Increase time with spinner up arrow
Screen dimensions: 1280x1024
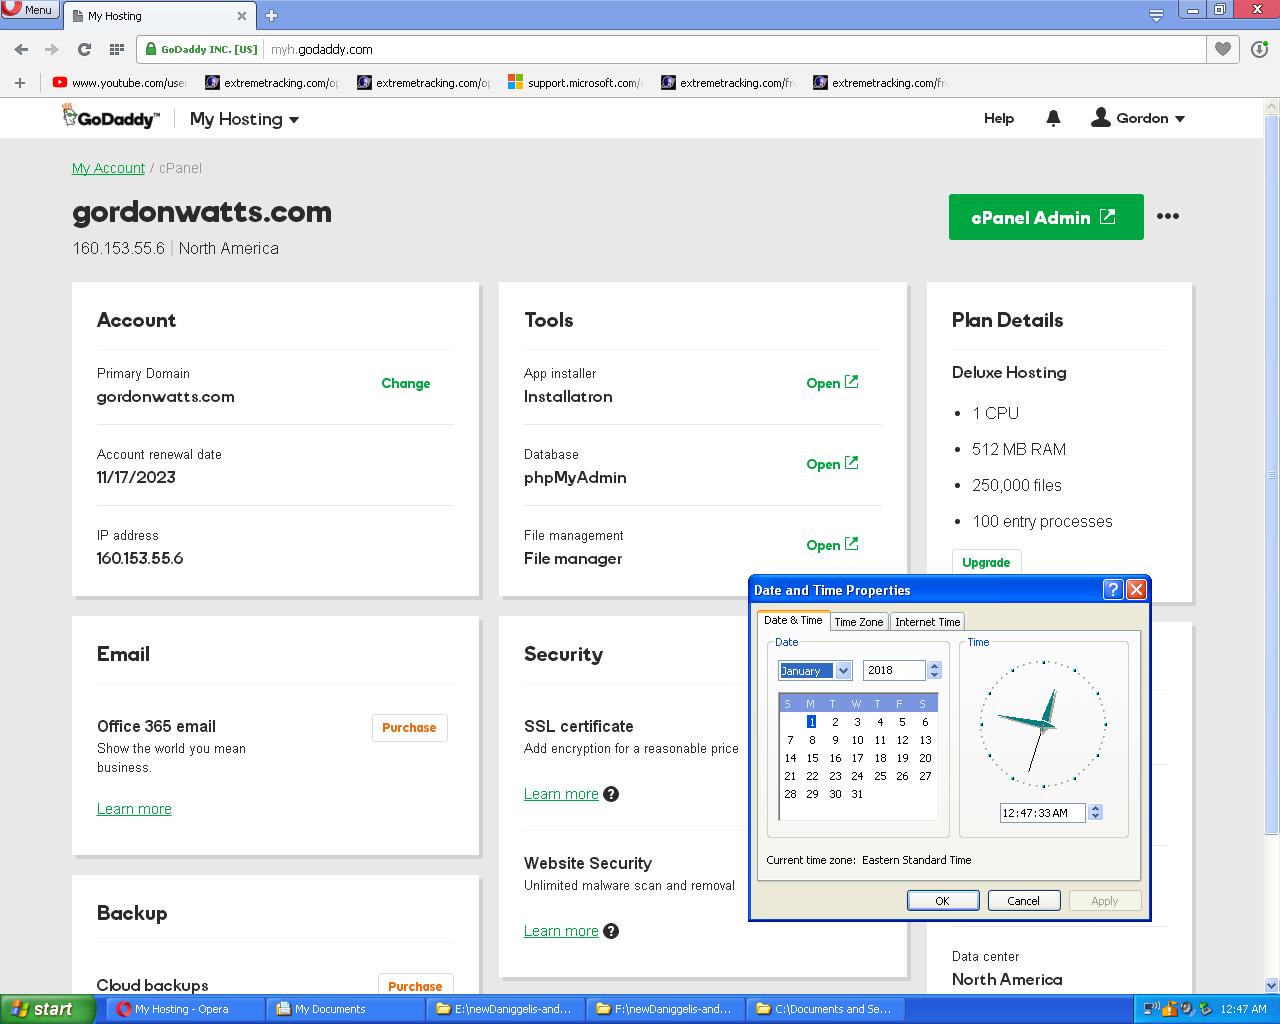point(1095,808)
